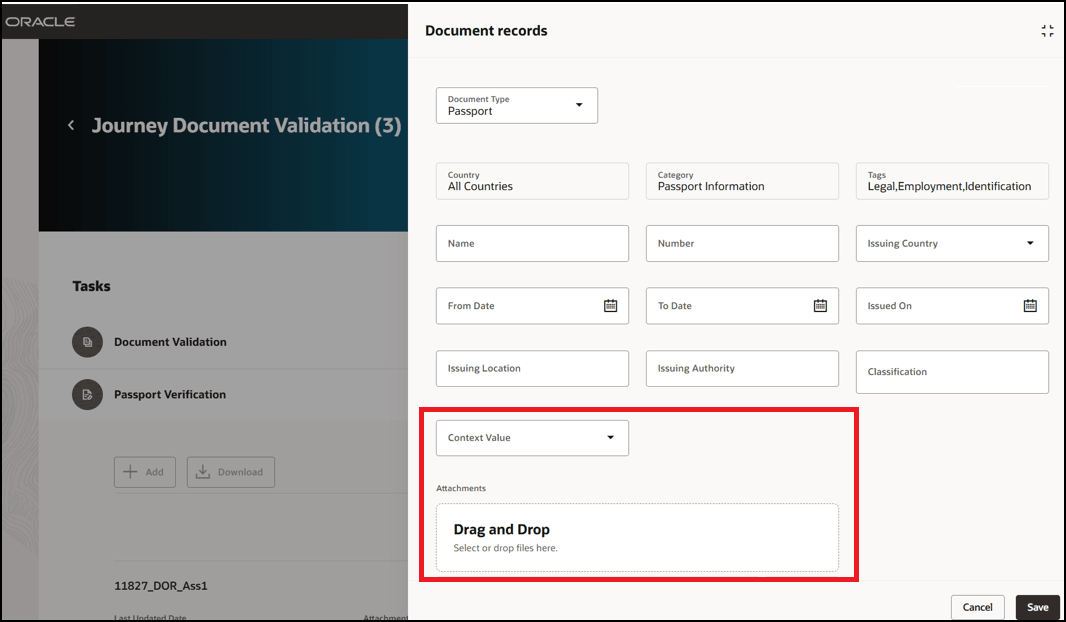Open the To Date calendar picker
The width and height of the screenshot is (1066, 622).
(821, 306)
